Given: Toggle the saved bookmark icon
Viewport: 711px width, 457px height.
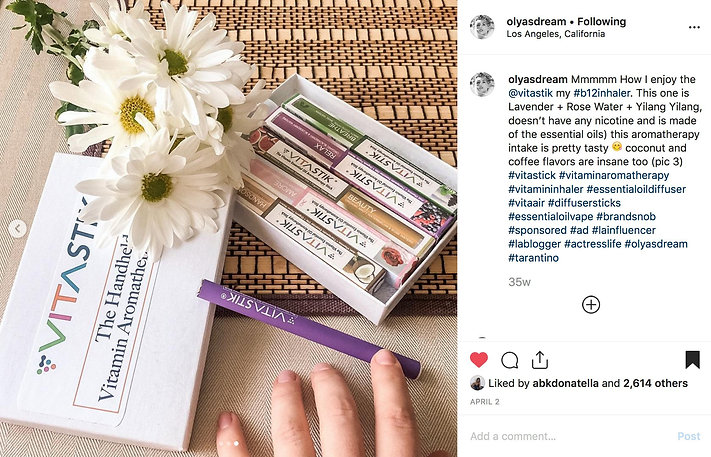Looking at the screenshot, I should [x=692, y=360].
